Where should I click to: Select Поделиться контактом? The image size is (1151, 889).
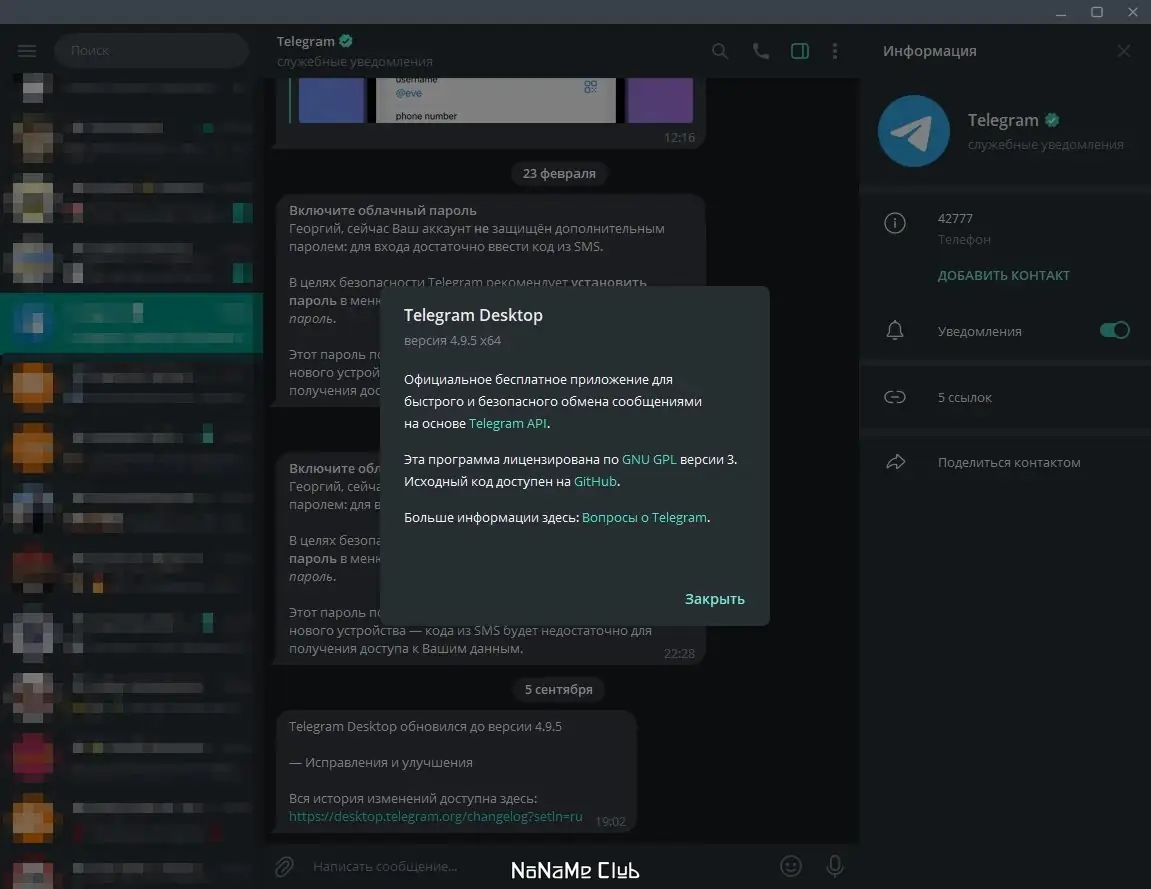click(x=1009, y=462)
